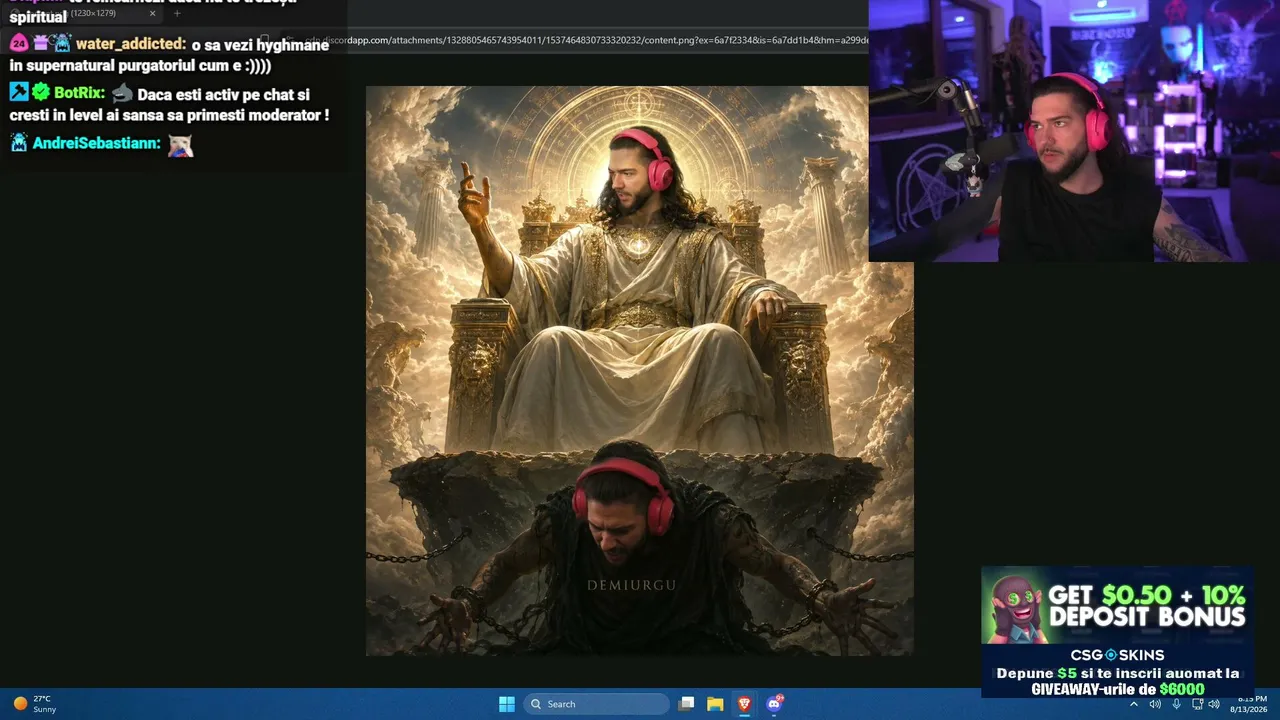Click the DEMIURGU text on the artwork
Image resolution: width=1280 pixels, height=720 pixels.
[632, 585]
